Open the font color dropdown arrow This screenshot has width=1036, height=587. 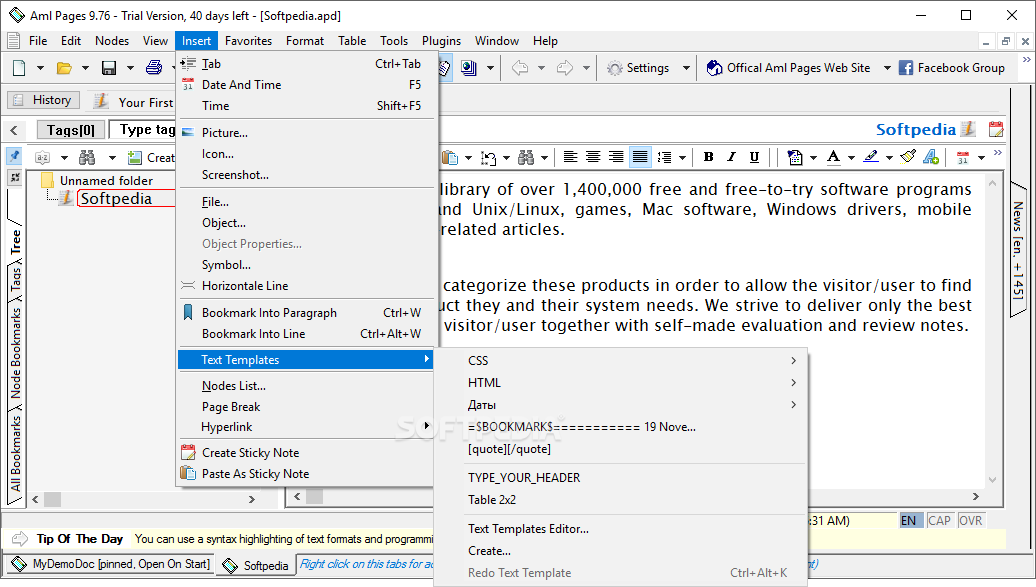[x=852, y=157]
